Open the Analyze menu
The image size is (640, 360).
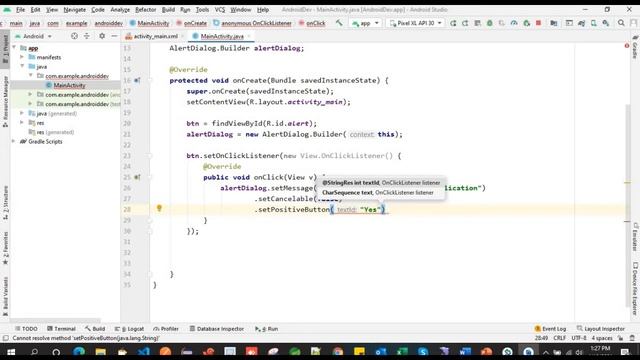pos(120,9)
